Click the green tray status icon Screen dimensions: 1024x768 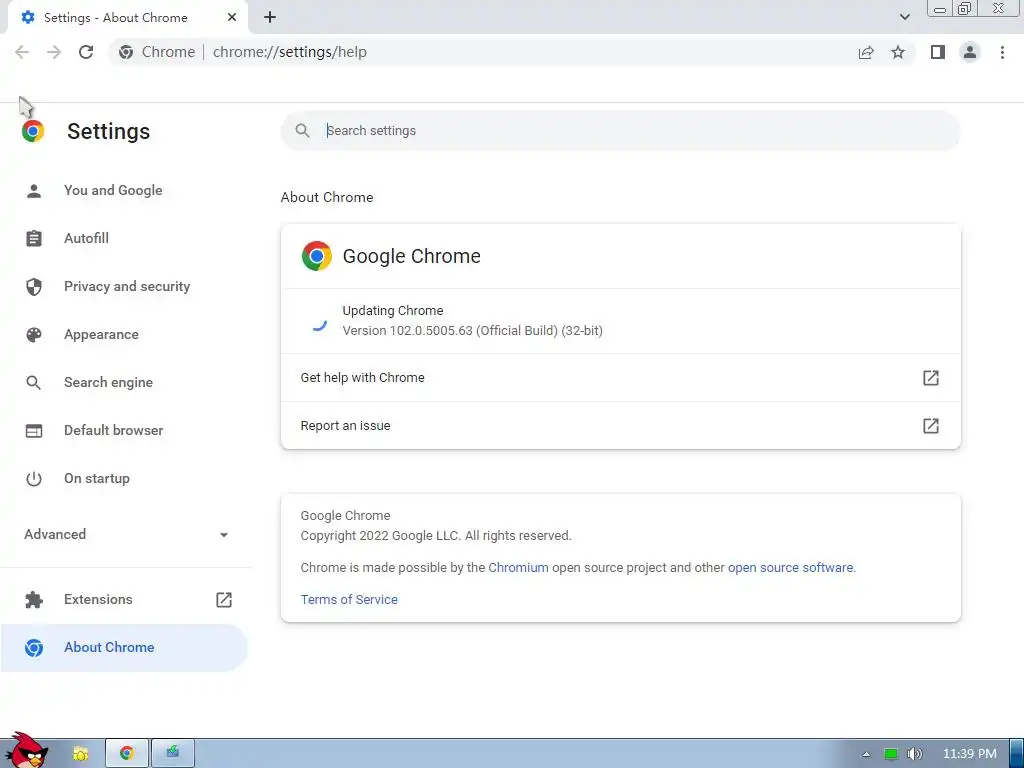tap(891, 754)
